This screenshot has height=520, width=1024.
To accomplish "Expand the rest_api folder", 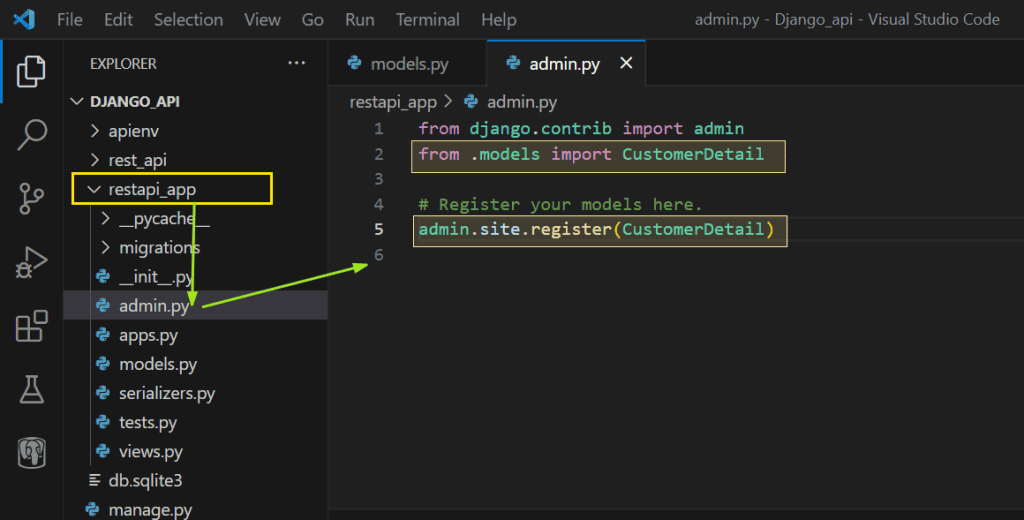I will (95, 160).
